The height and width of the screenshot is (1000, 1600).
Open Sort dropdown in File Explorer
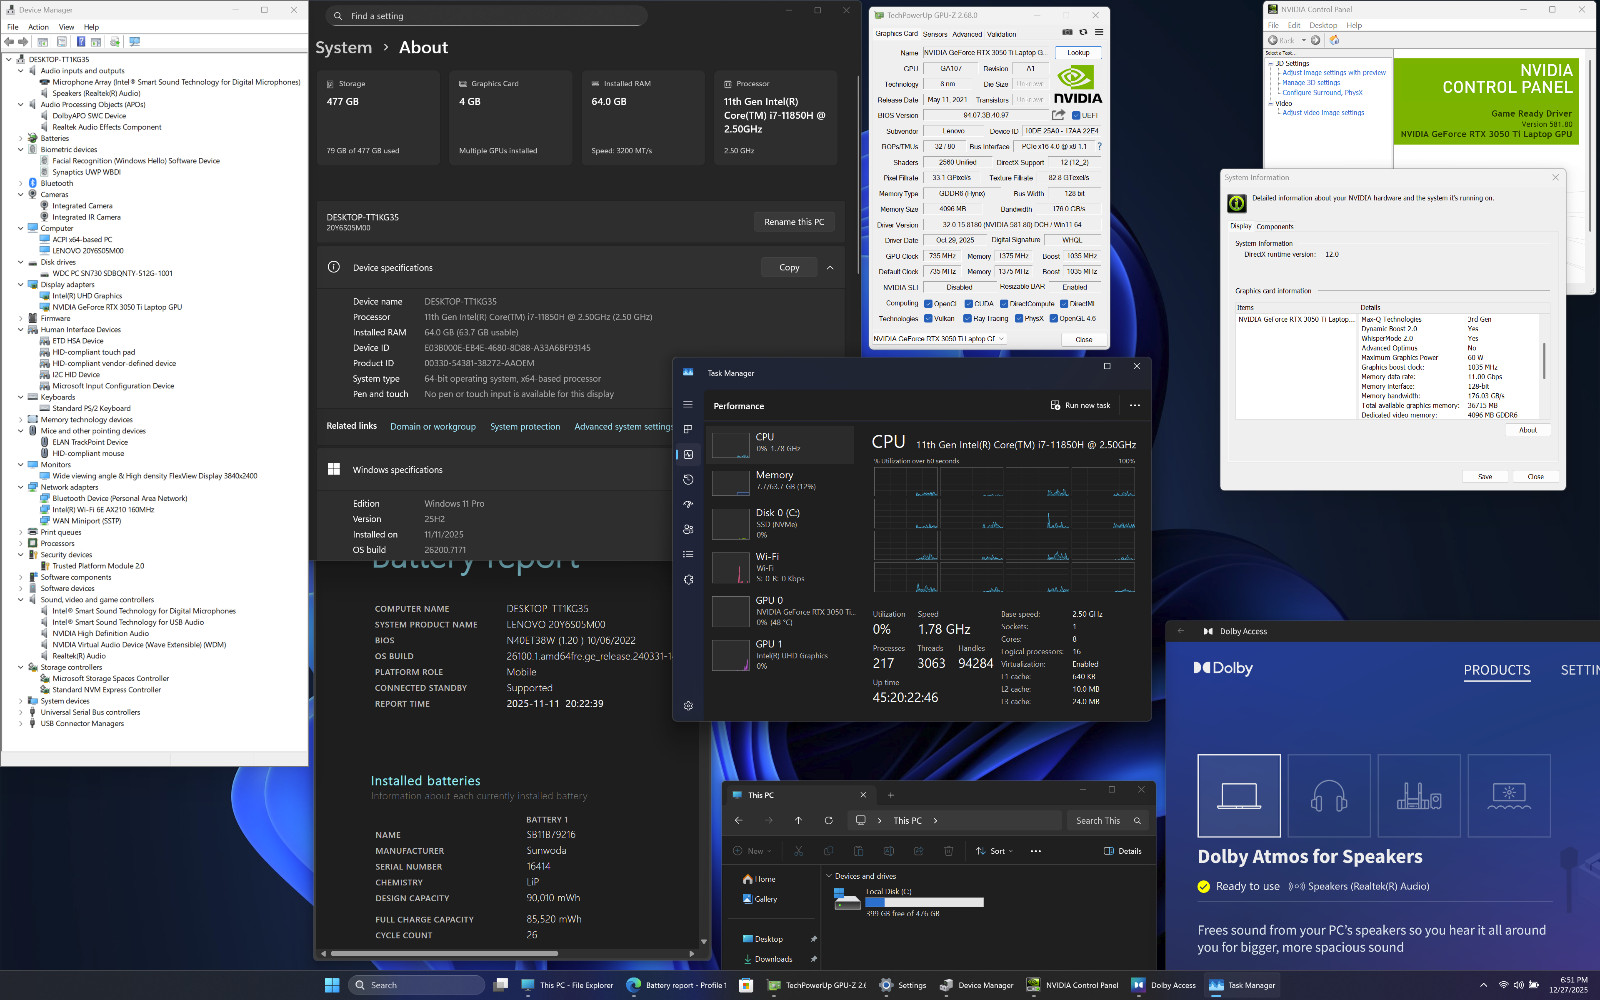click(x=994, y=851)
